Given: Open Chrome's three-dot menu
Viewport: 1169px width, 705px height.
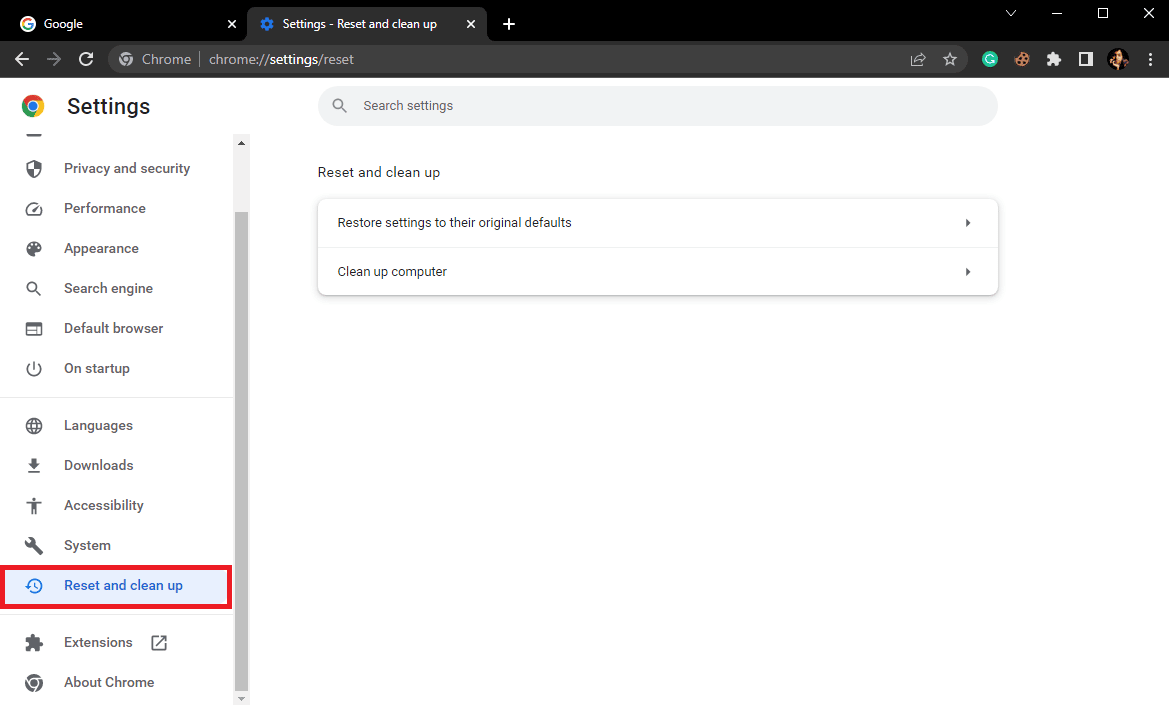Looking at the screenshot, I should tap(1150, 59).
